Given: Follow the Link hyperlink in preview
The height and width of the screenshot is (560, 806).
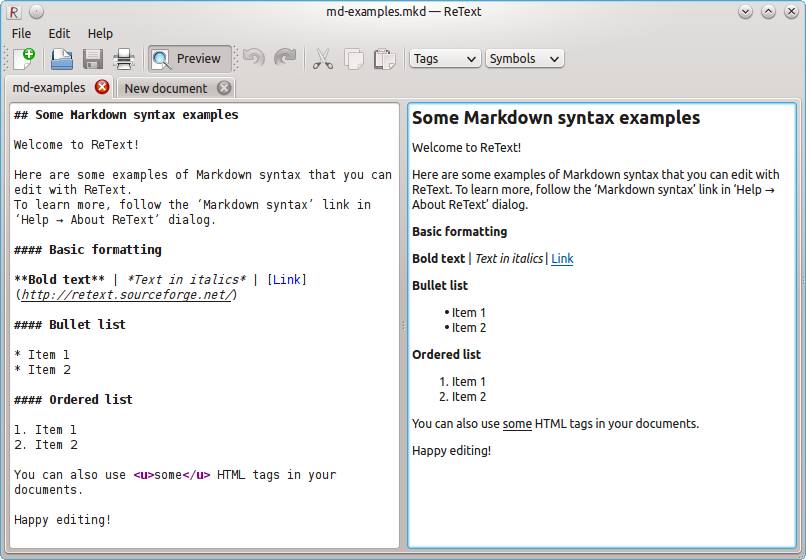Looking at the screenshot, I should click(562, 259).
